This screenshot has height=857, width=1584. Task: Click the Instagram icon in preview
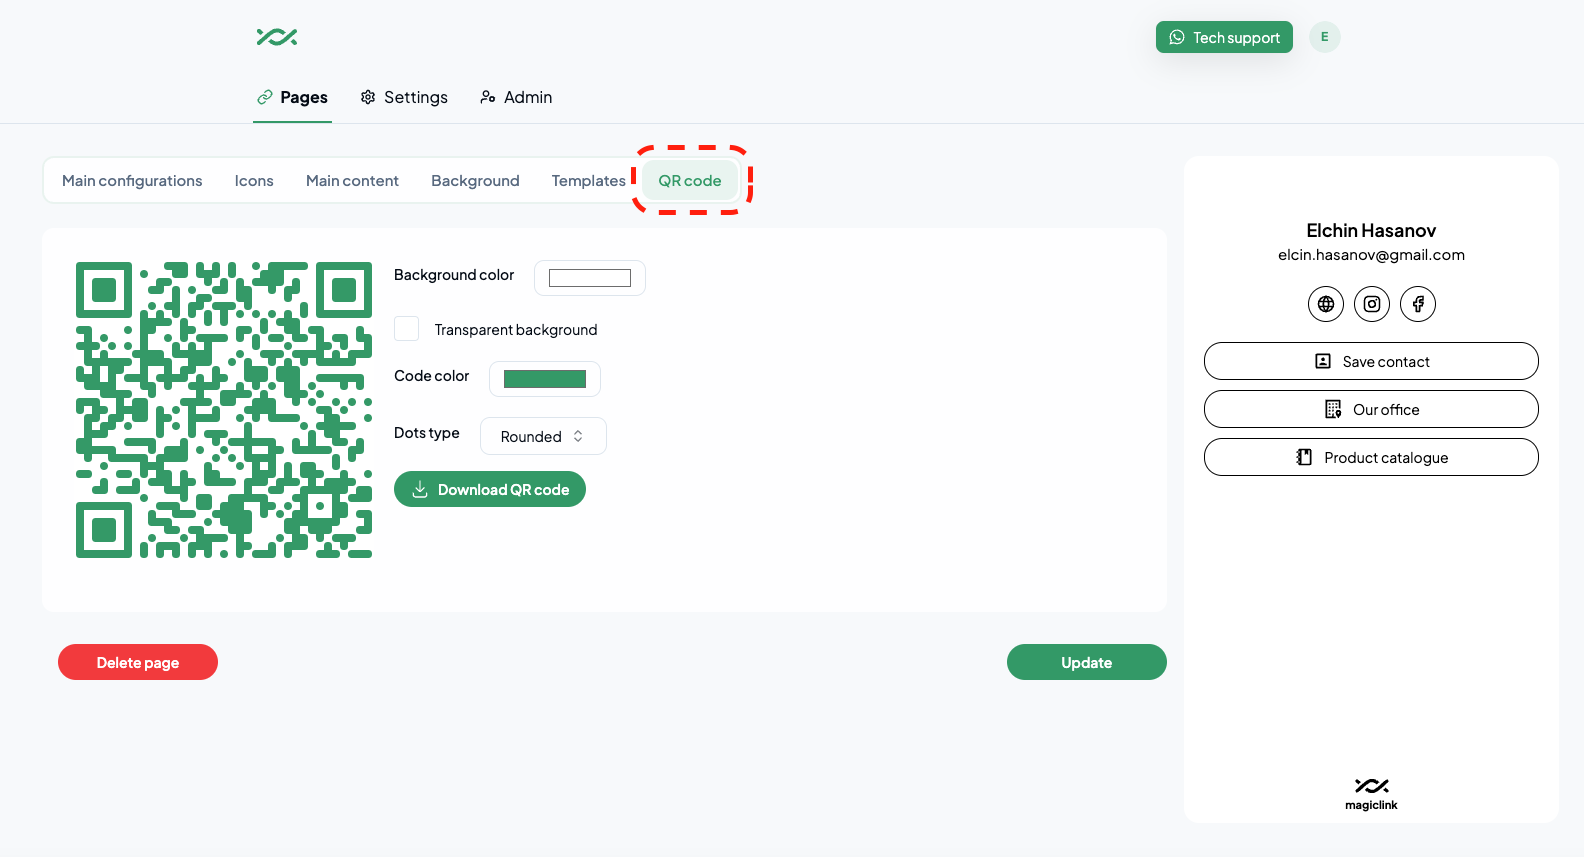(x=1372, y=304)
